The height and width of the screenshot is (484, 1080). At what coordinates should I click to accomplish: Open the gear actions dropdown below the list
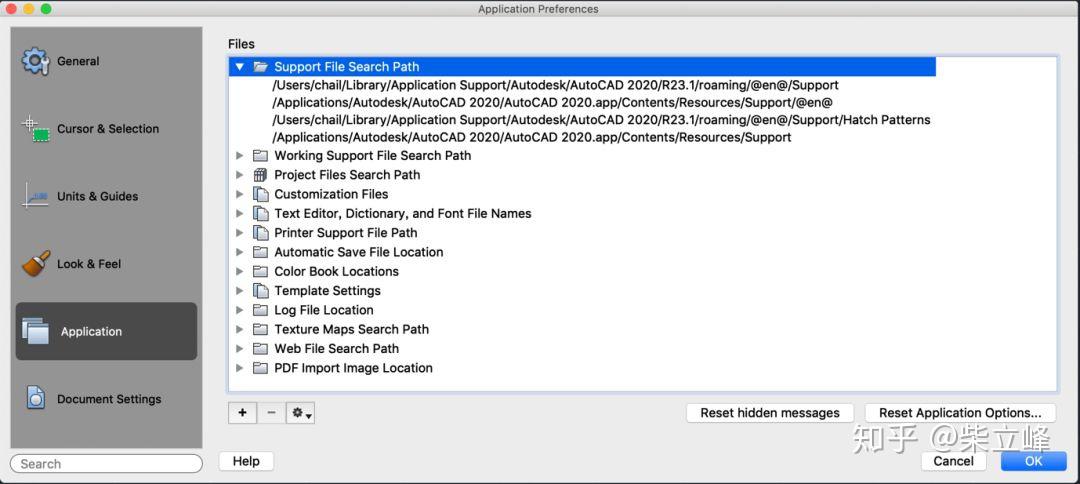point(300,412)
